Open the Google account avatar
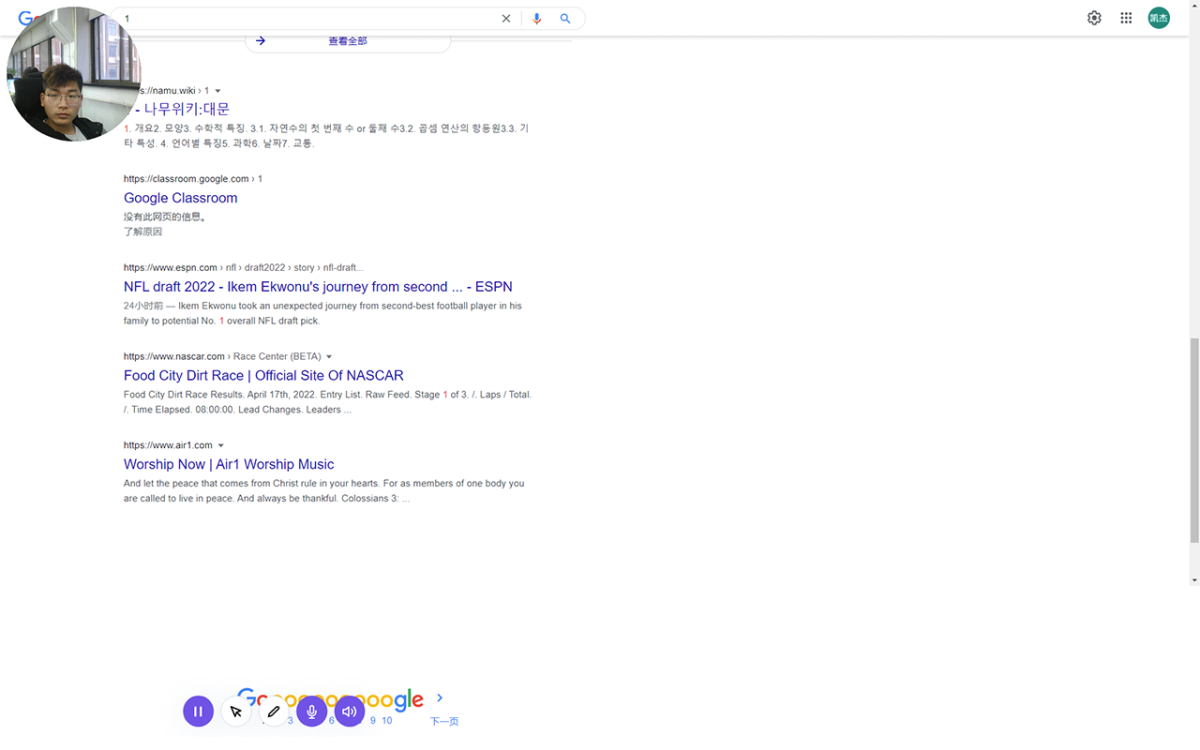Screen dimensions: 1200x750 [1158, 18]
